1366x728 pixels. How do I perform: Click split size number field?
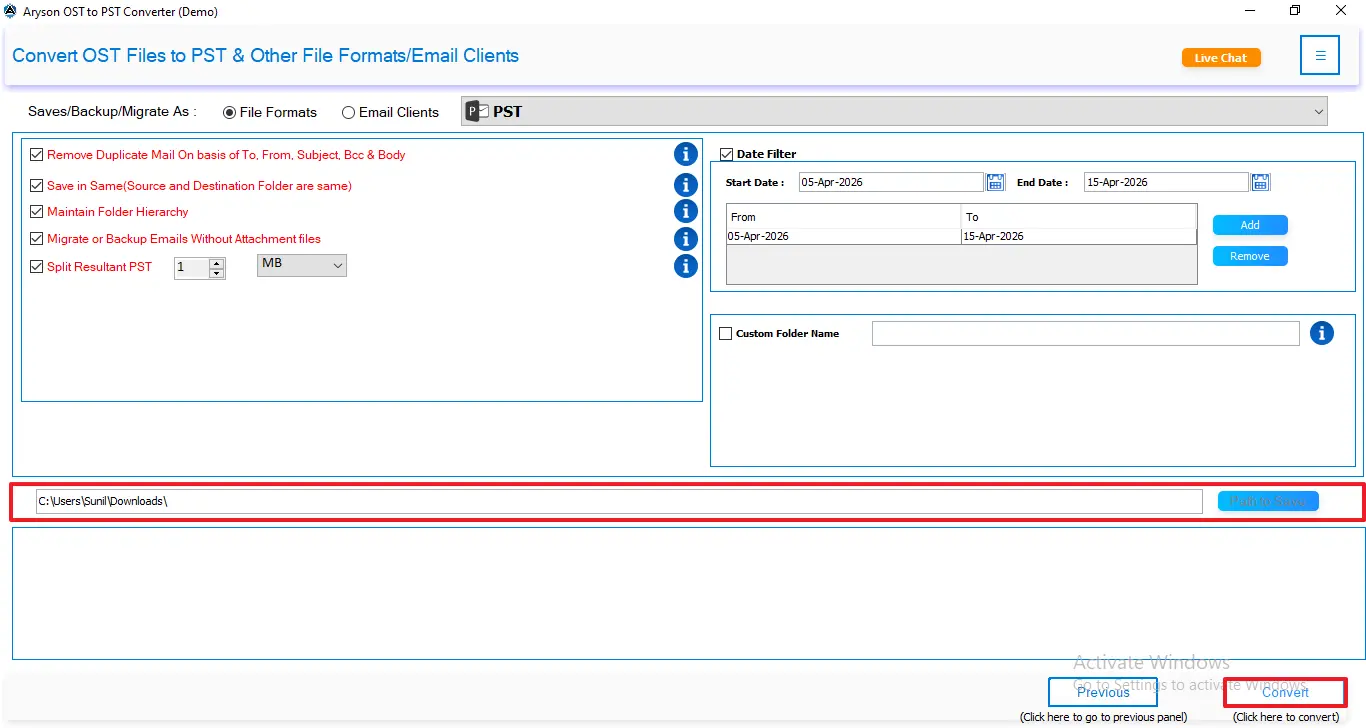pos(192,268)
